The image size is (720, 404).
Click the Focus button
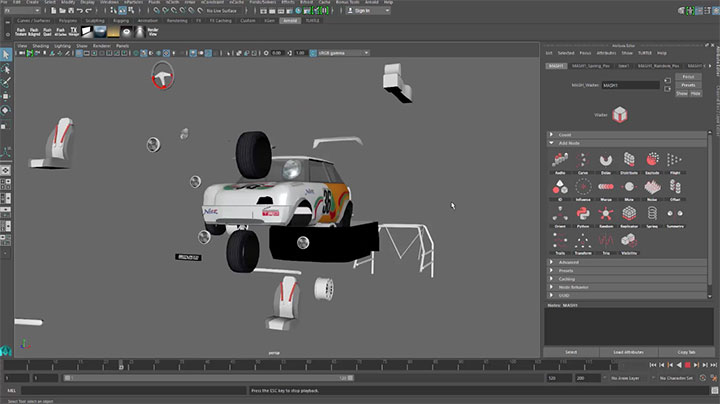click(x=688, y=77)
